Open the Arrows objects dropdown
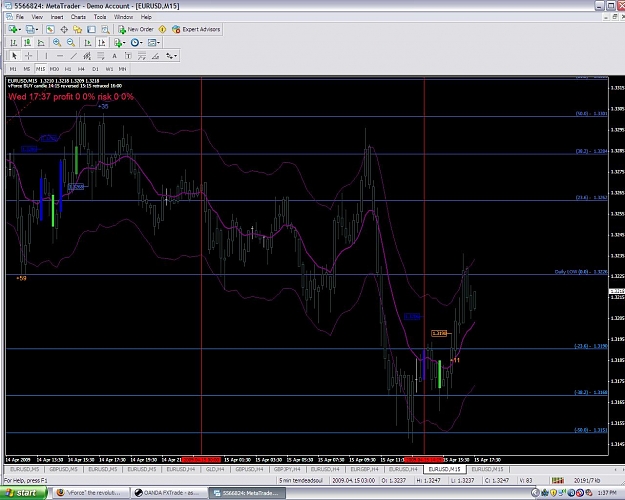 [171, 56]
